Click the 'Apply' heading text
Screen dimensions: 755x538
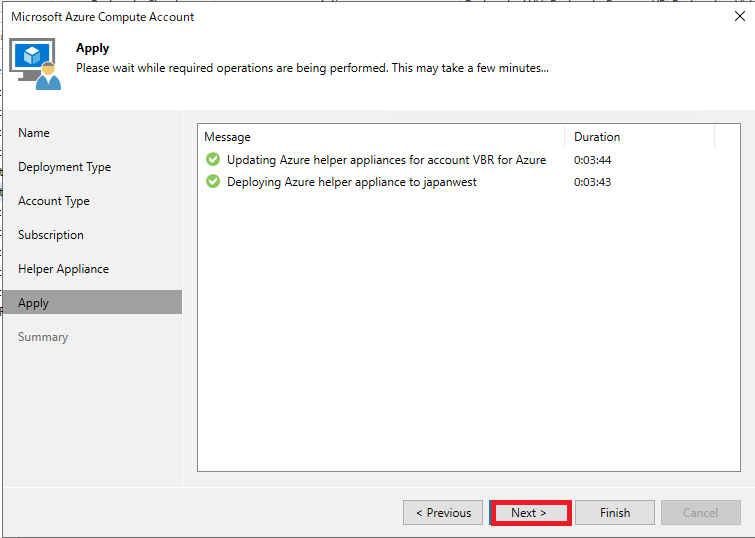pos(92,48)
